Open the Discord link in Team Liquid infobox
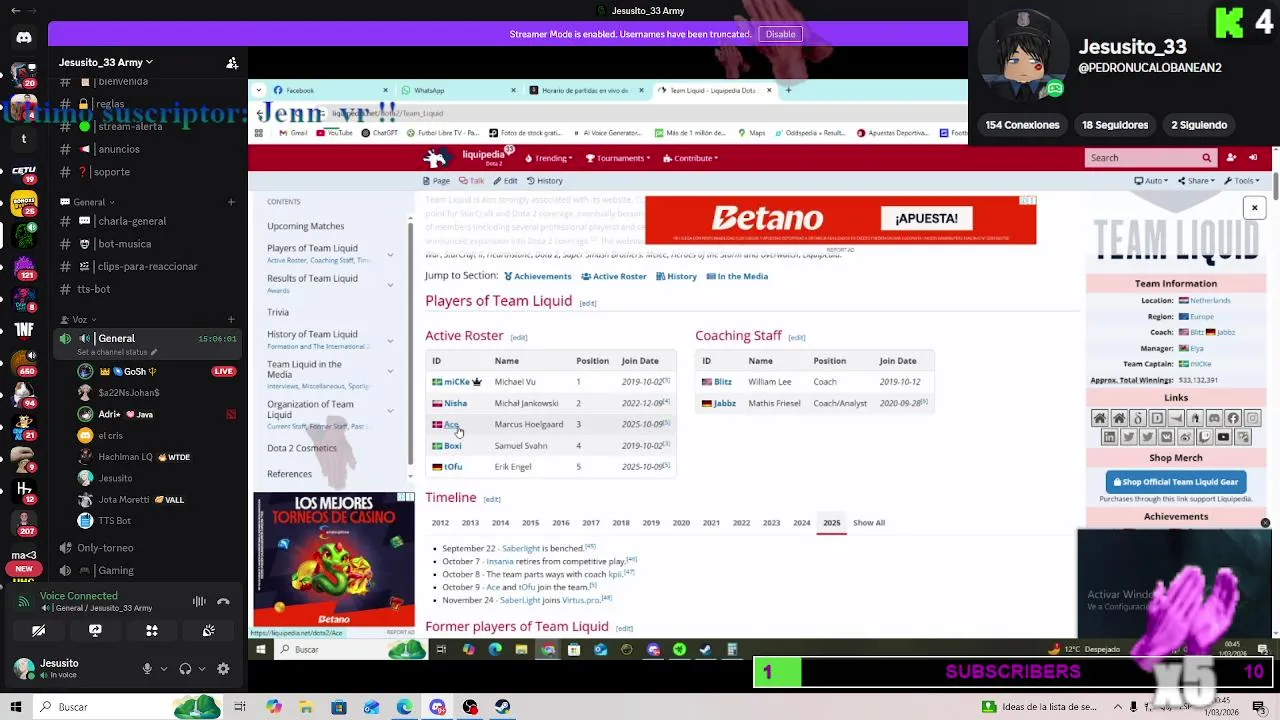The height and width of the screenshot is (720, 1280). pyautogui.click(x=1214, y=419)
